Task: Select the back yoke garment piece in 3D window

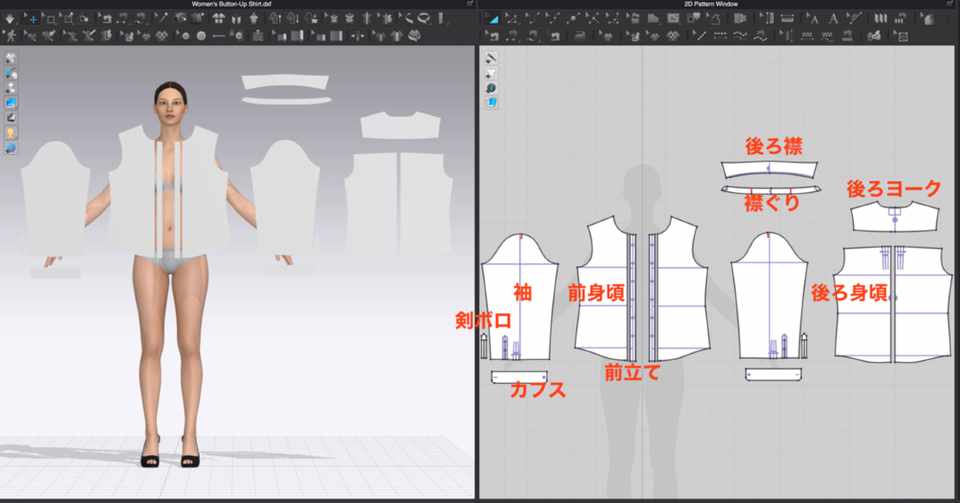Action: point(400,125)
